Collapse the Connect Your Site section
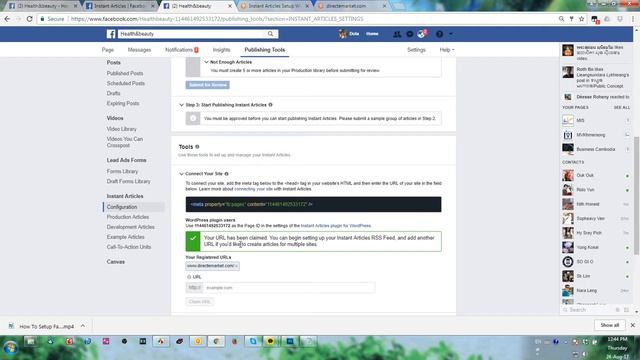The height and width of the screenshot is (360, 640). [x=181, y=174]
